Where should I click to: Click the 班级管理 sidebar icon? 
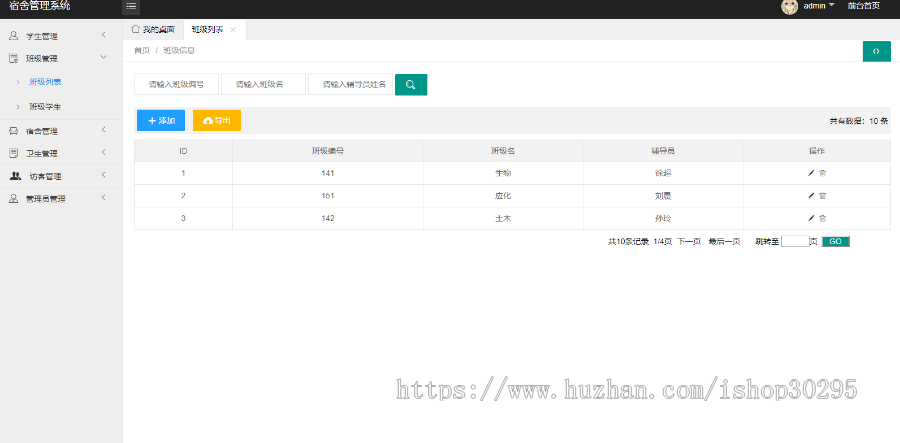point(14,58)
